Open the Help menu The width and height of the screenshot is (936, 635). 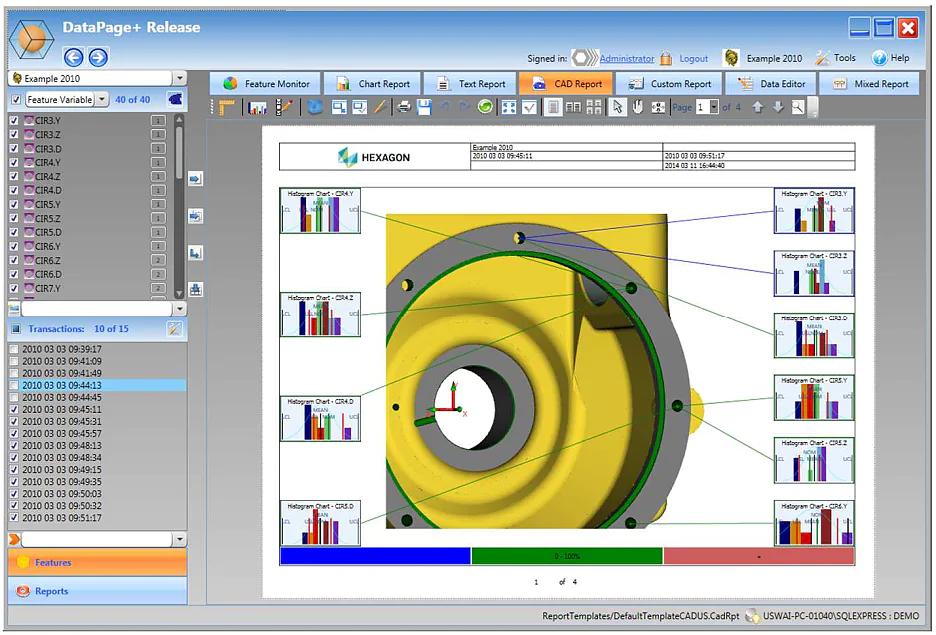tap(891, 58)
